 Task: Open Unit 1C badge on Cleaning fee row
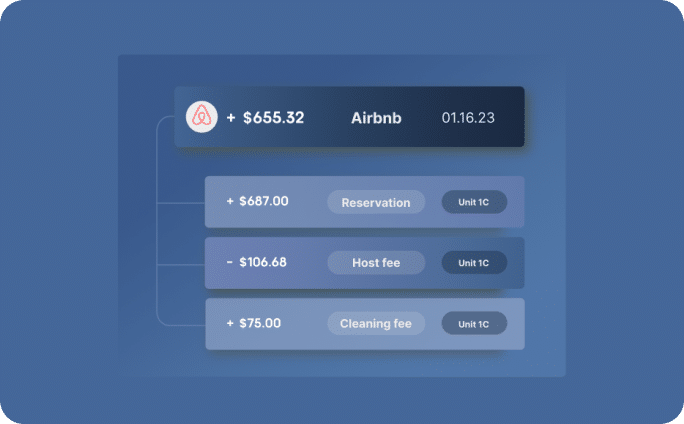click(474, 324)
